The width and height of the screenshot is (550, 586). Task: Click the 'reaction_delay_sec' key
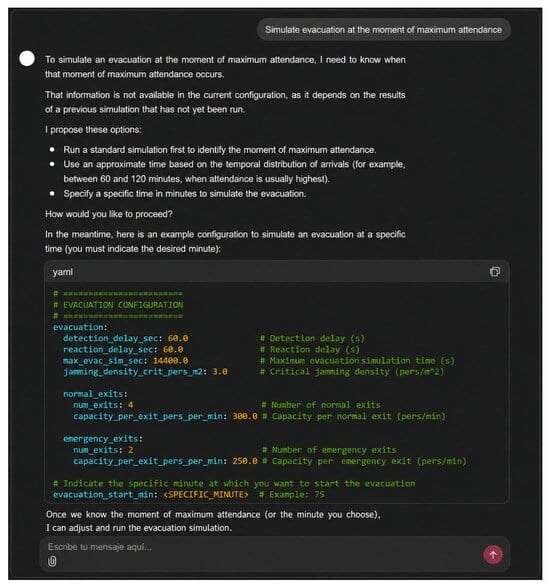[x=108, y=349]
